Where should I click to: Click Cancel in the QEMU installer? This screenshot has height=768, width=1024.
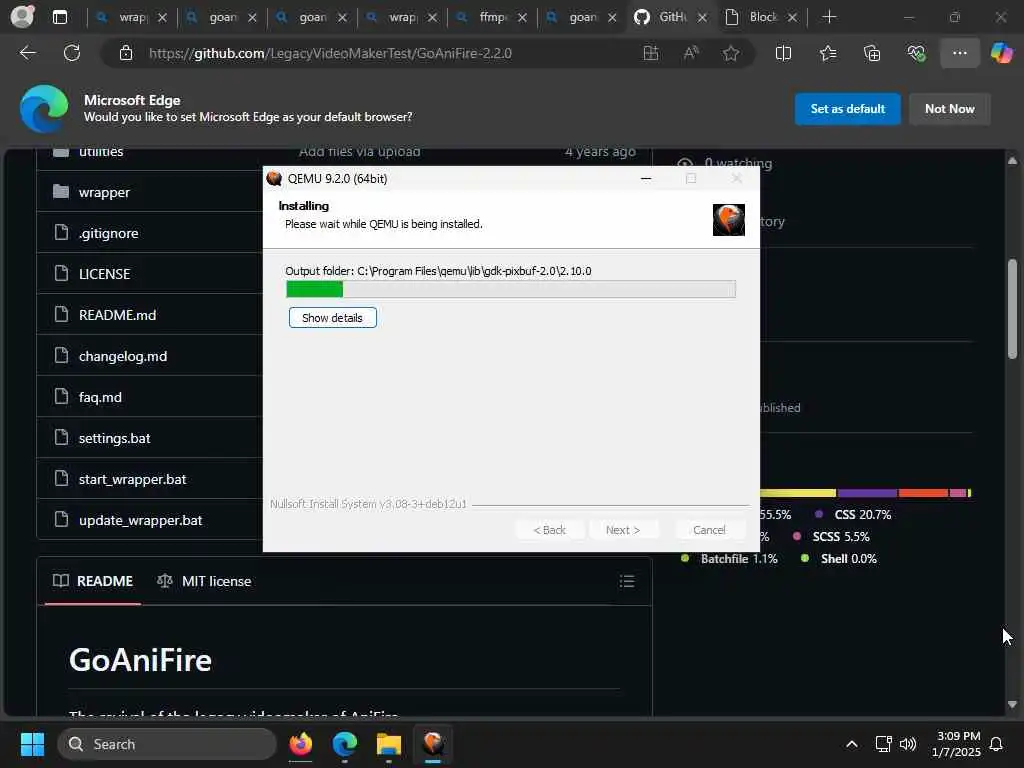[709, 530]
